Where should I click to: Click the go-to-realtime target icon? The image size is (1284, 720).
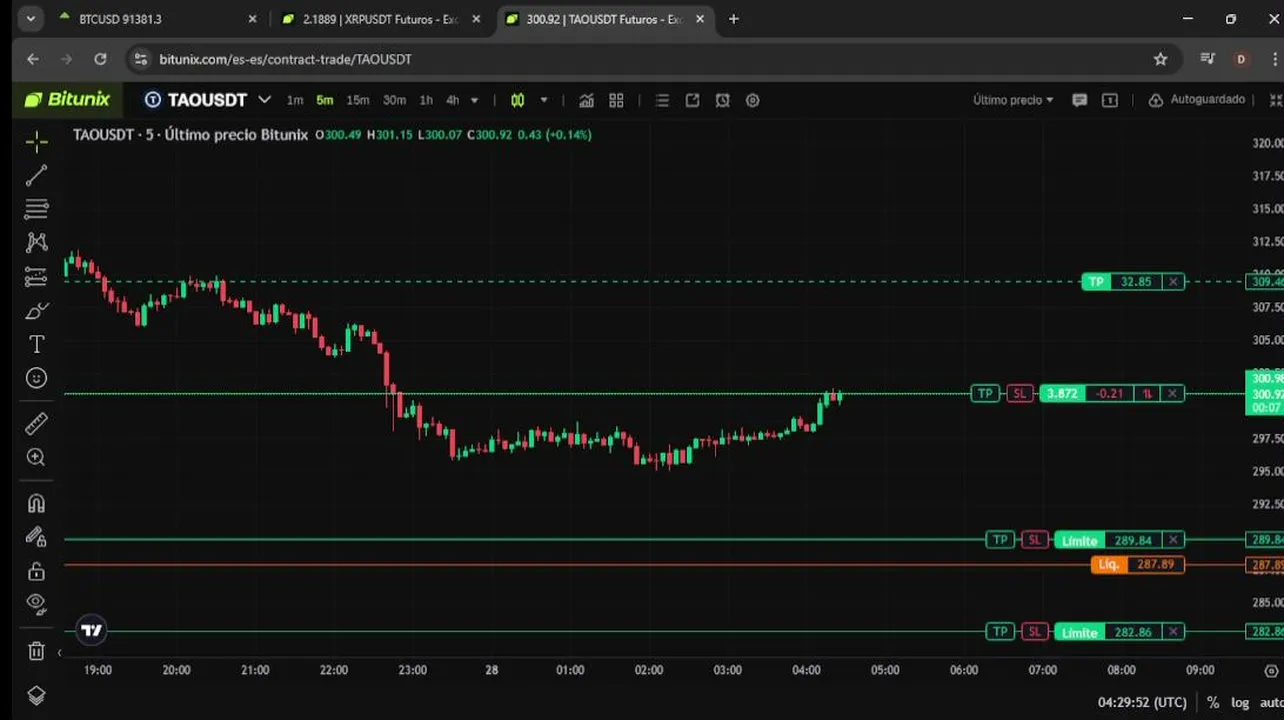(x=1272, y=670)
